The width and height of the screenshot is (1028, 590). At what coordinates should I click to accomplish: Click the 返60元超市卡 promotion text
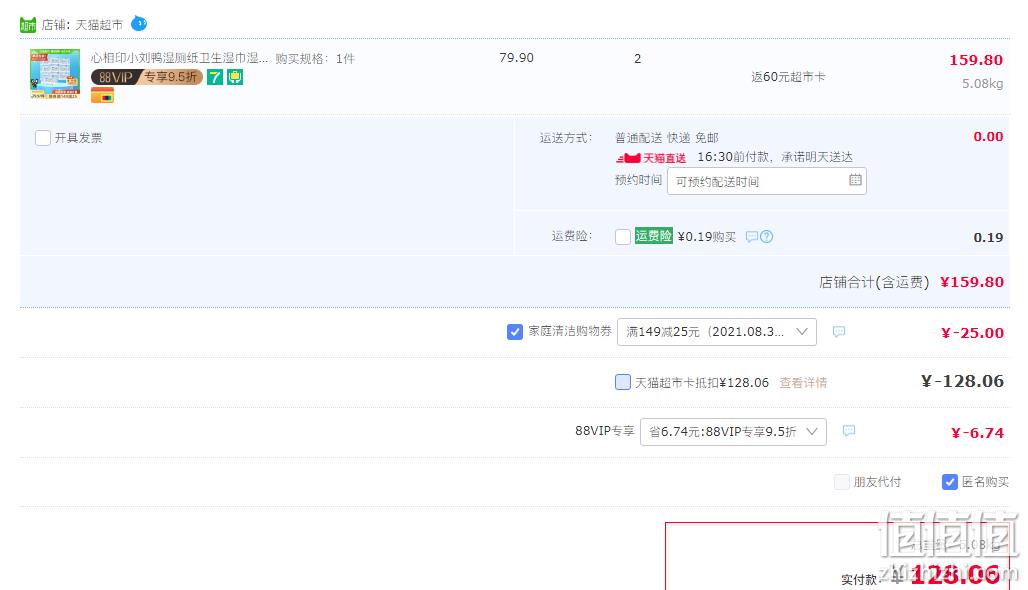788,77
